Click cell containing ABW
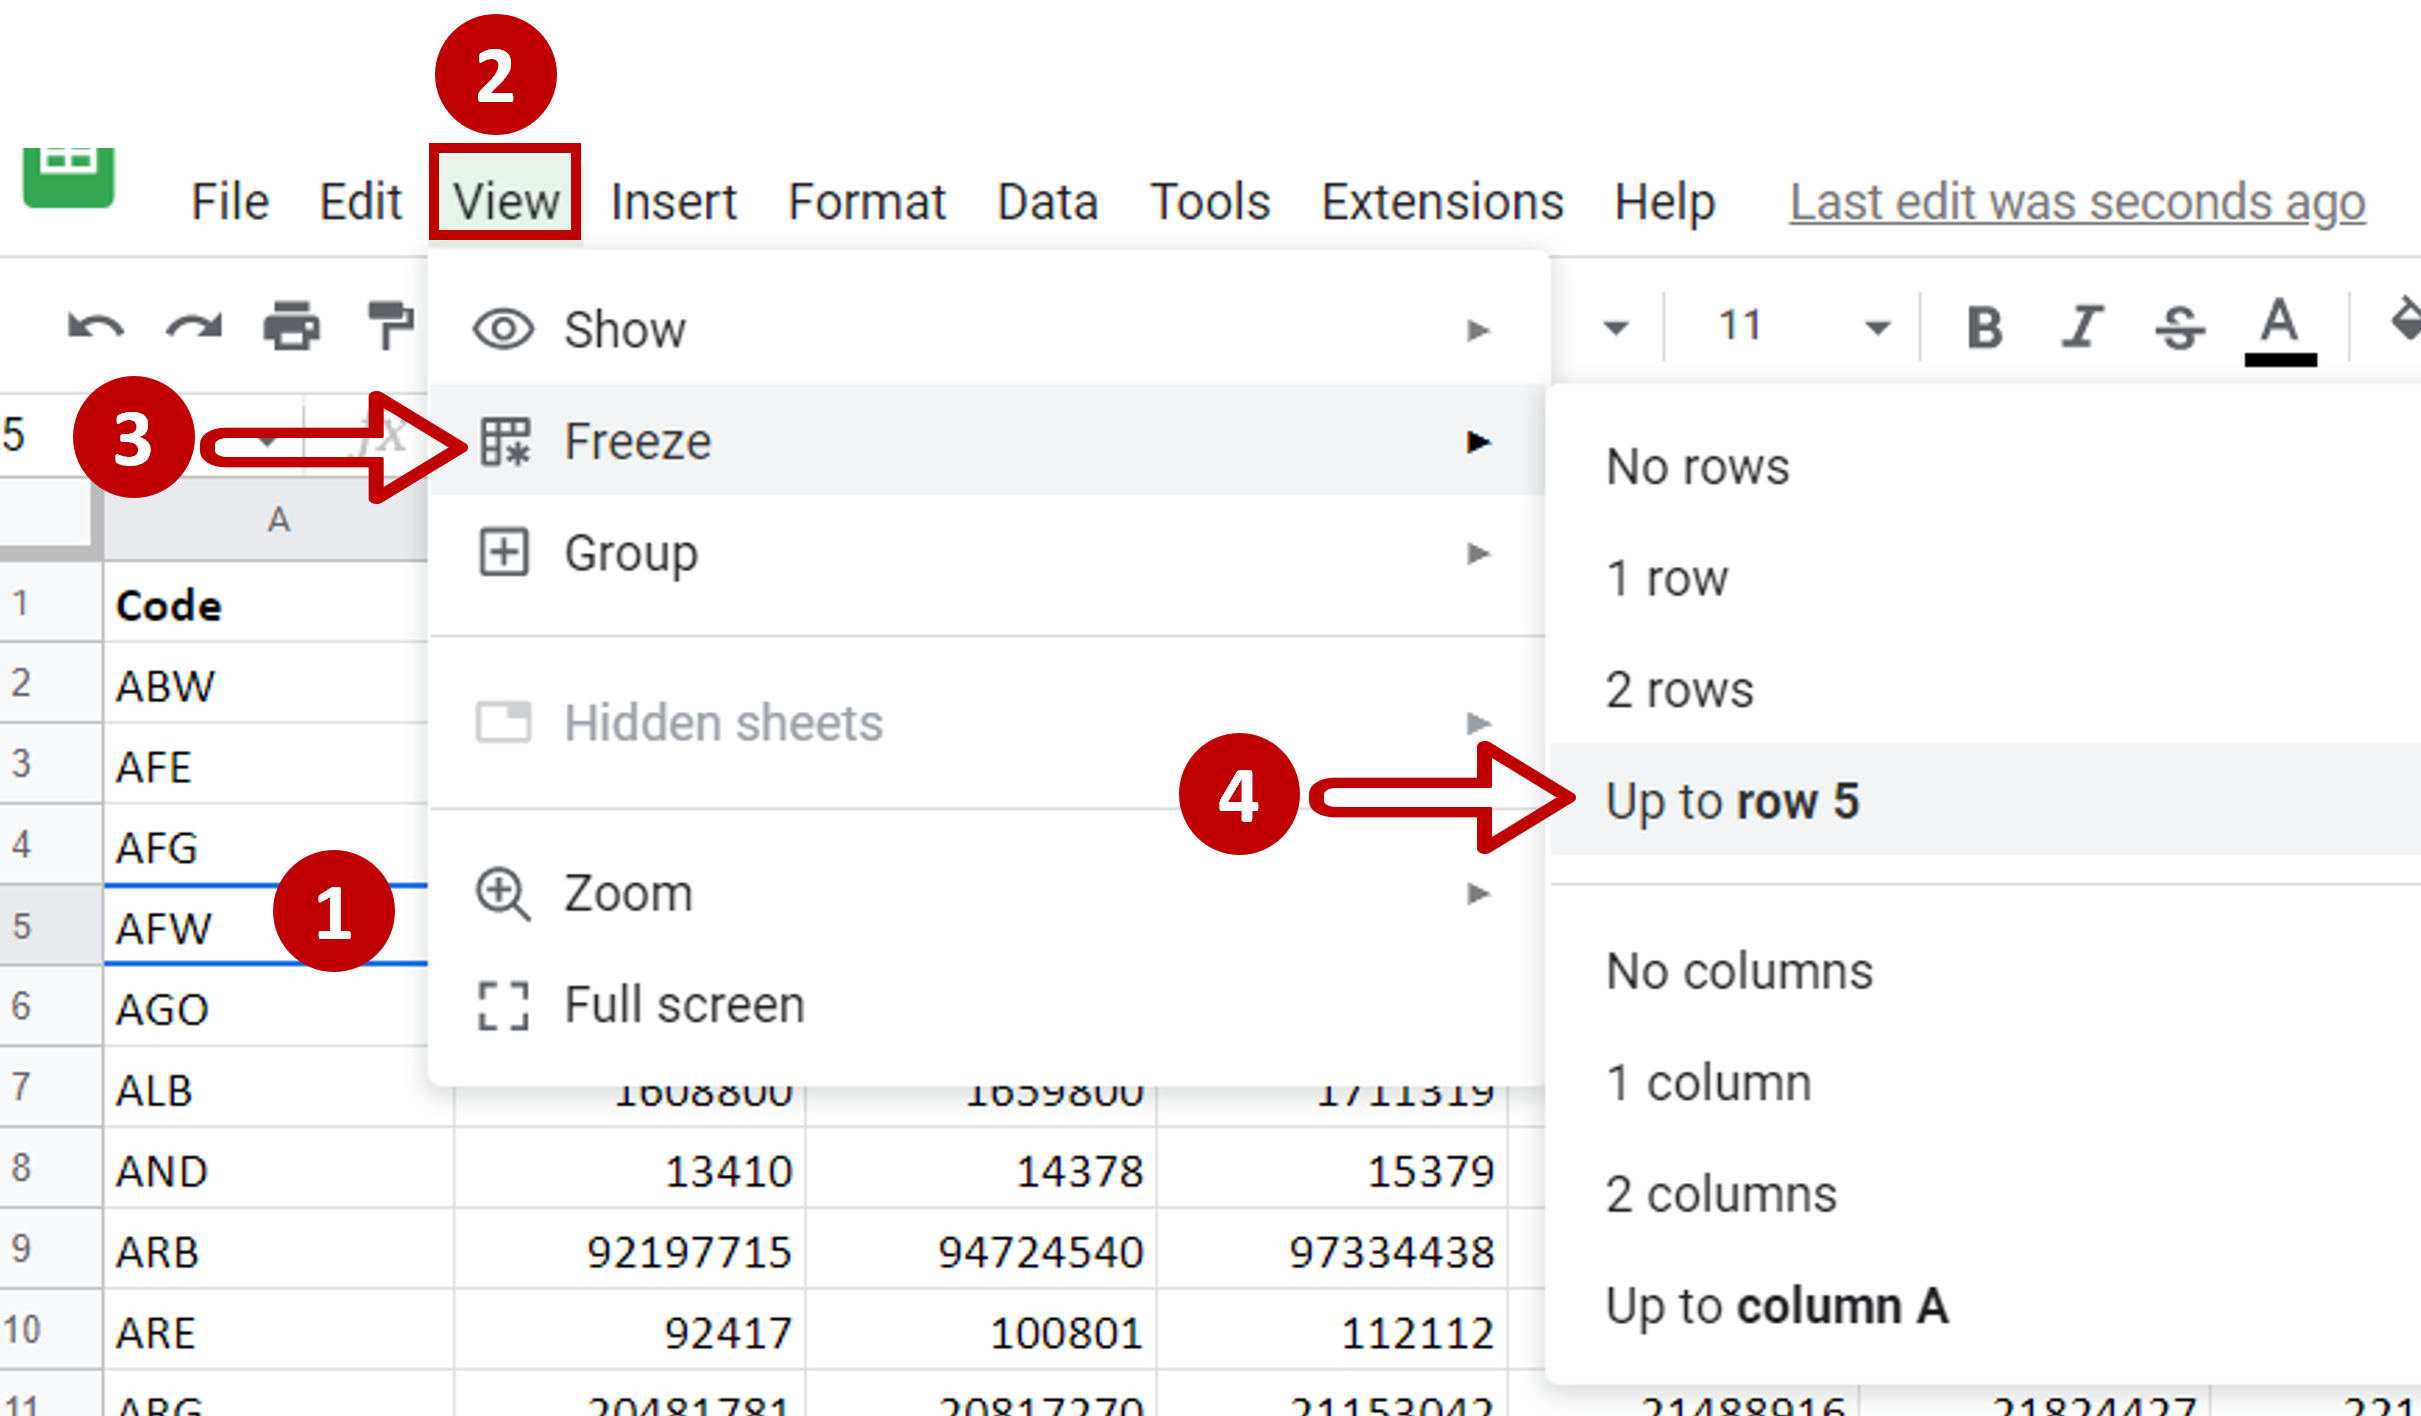 point(266,685)
